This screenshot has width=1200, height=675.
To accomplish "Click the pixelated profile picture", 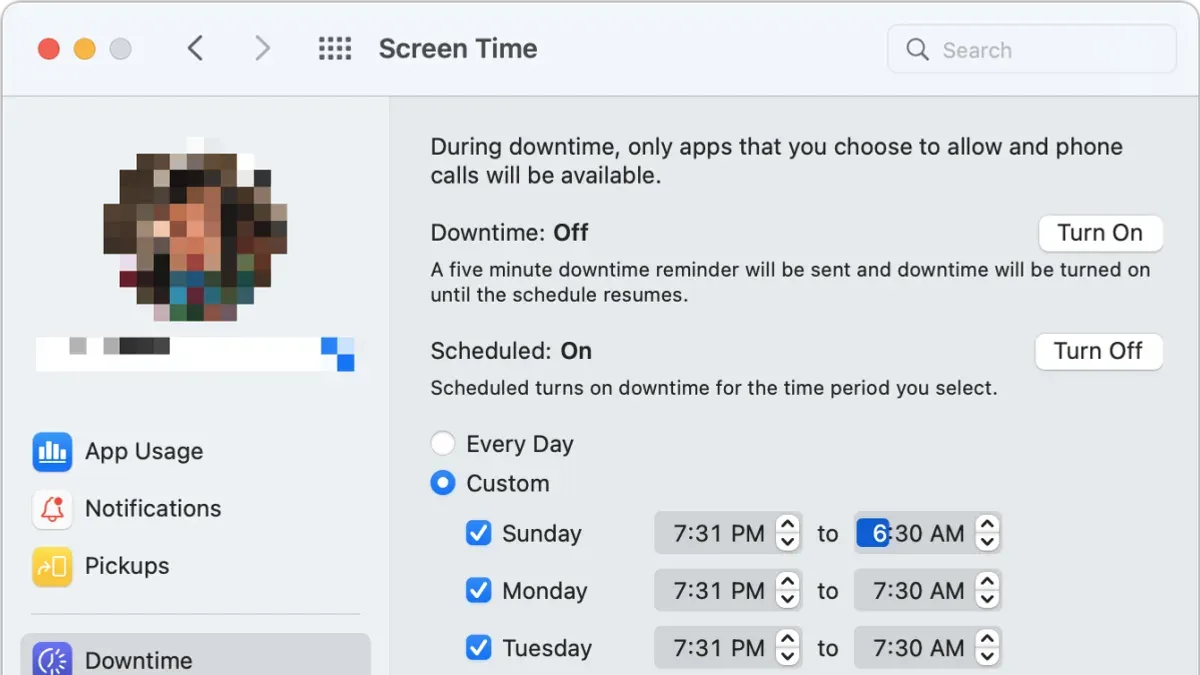I will (196, 230).
